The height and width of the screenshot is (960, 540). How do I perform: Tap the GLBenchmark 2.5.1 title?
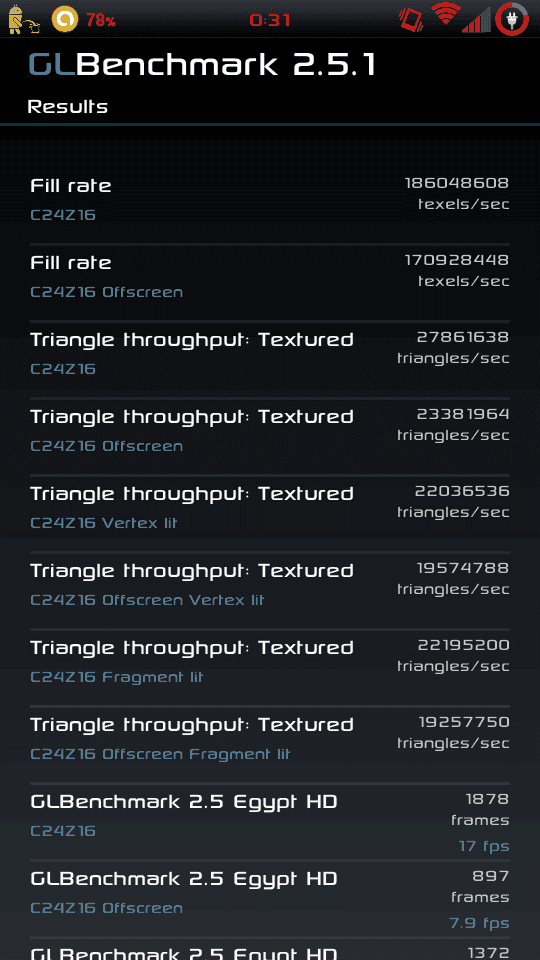(202, 66)
